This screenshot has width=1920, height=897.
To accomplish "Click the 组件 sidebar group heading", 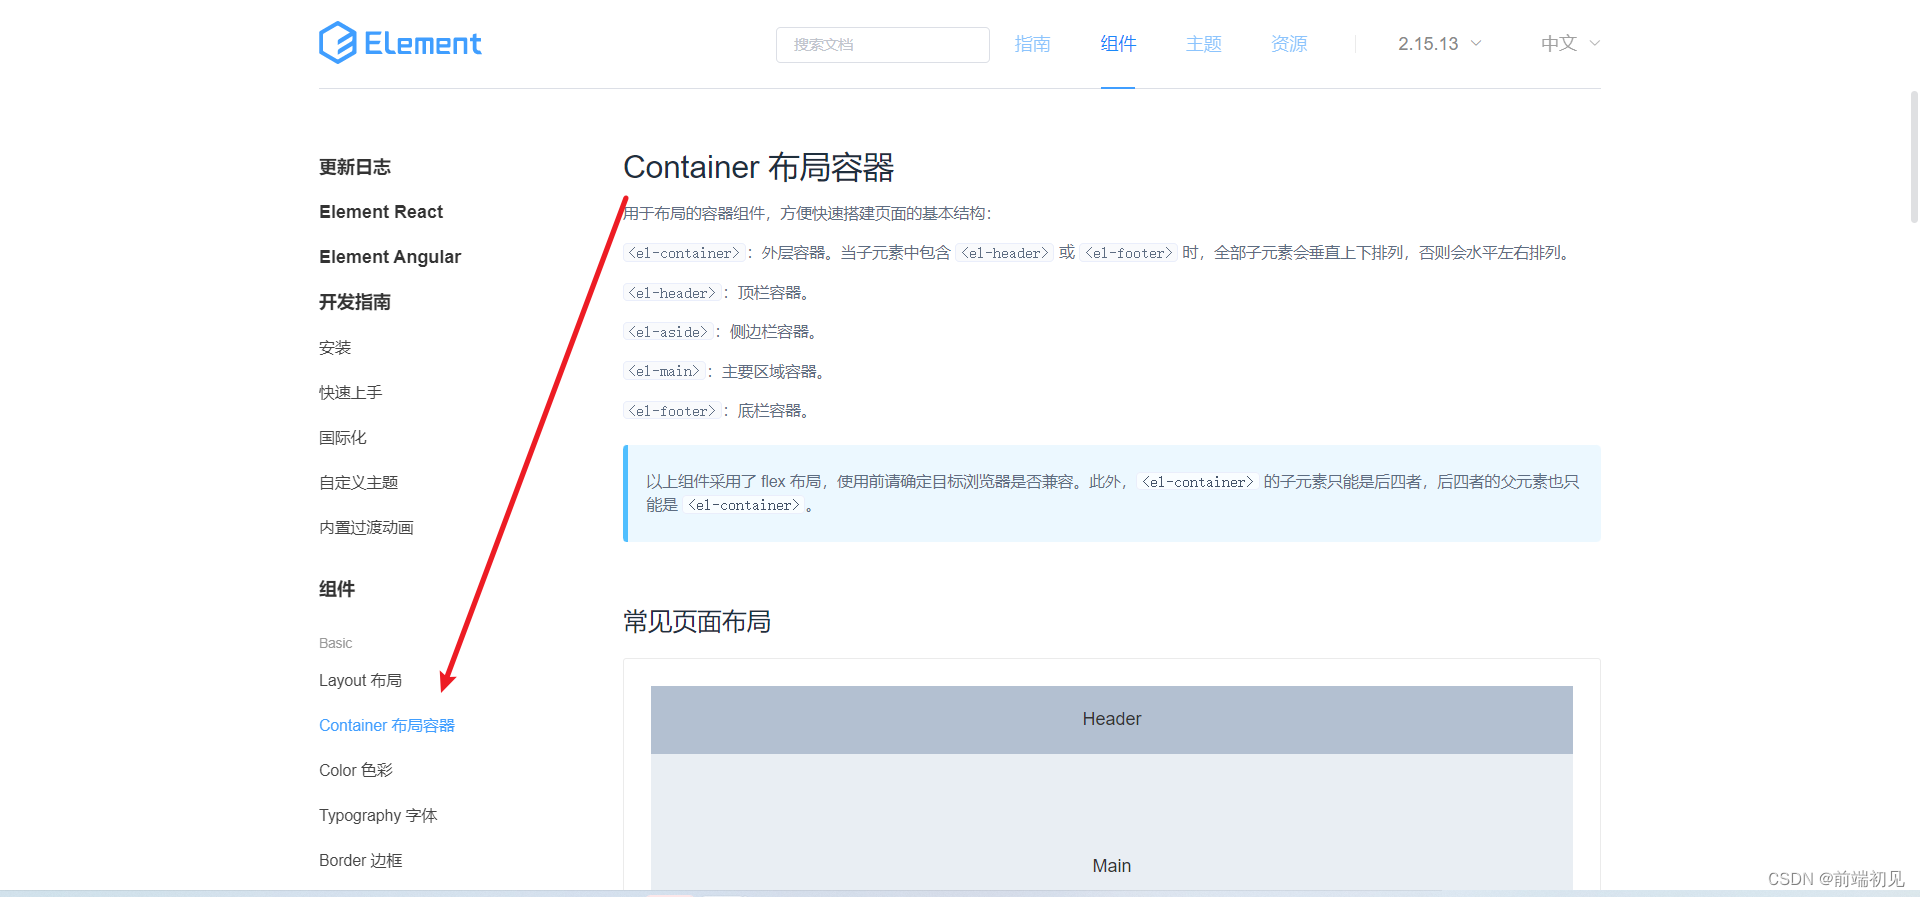I will pos(337,589).
